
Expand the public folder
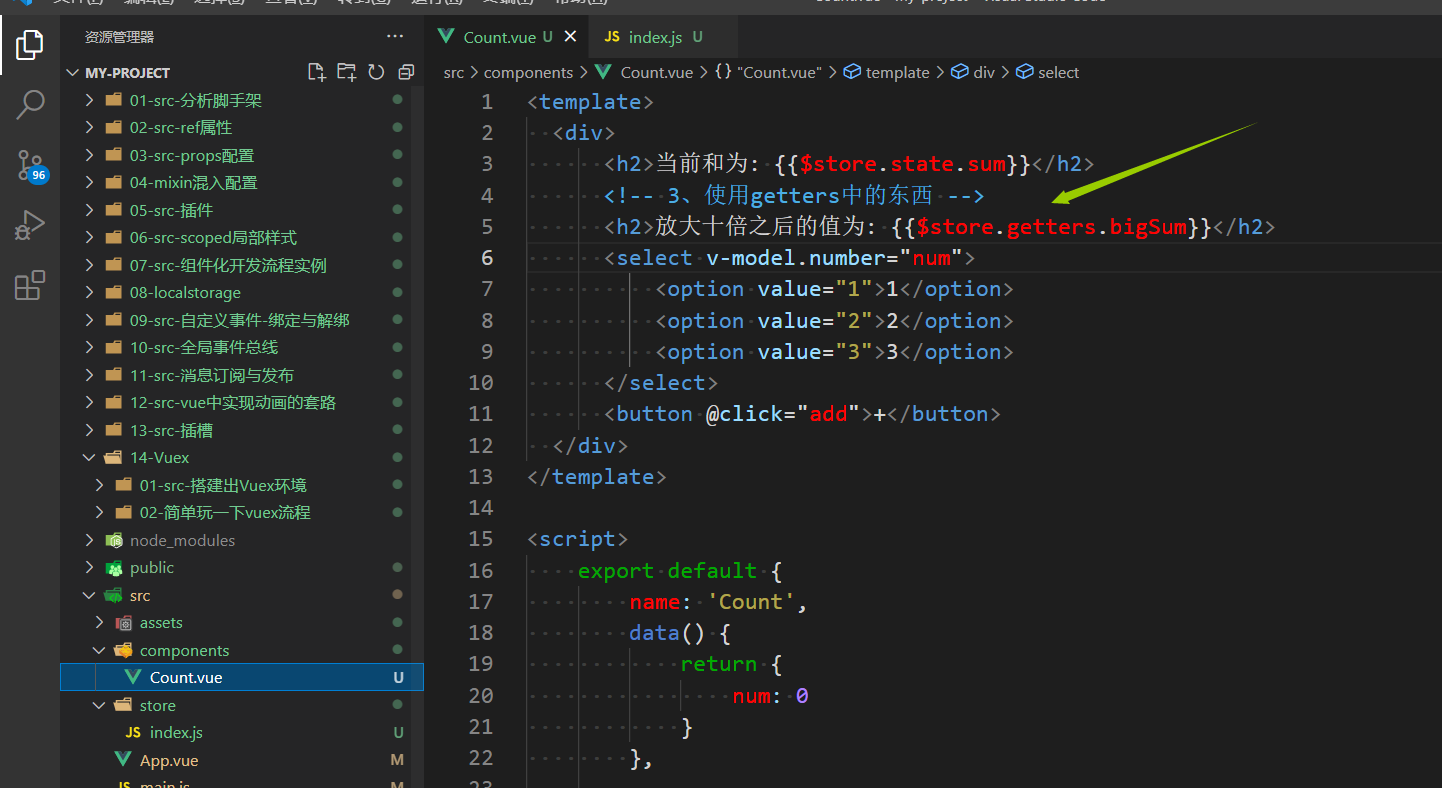[x=242, y=568]
